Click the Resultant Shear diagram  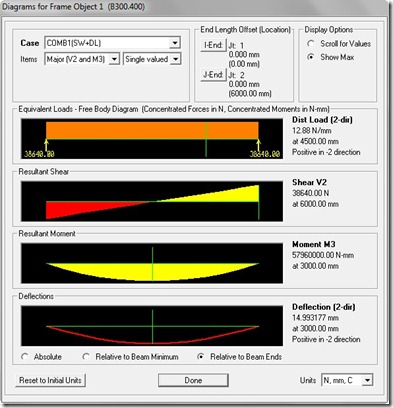point(152,201)
